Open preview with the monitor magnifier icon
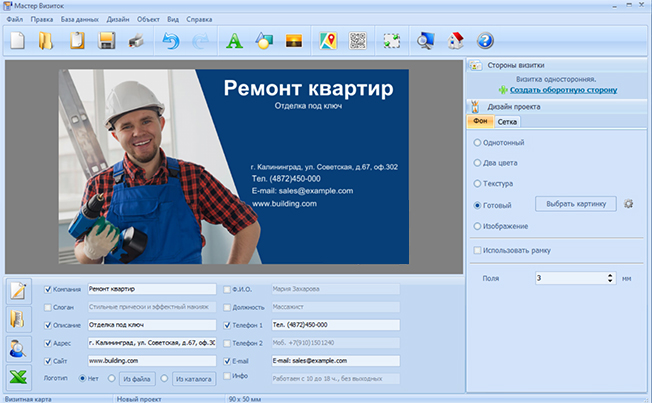The height and width of the screenshot is (403, 652). point(426,41)
